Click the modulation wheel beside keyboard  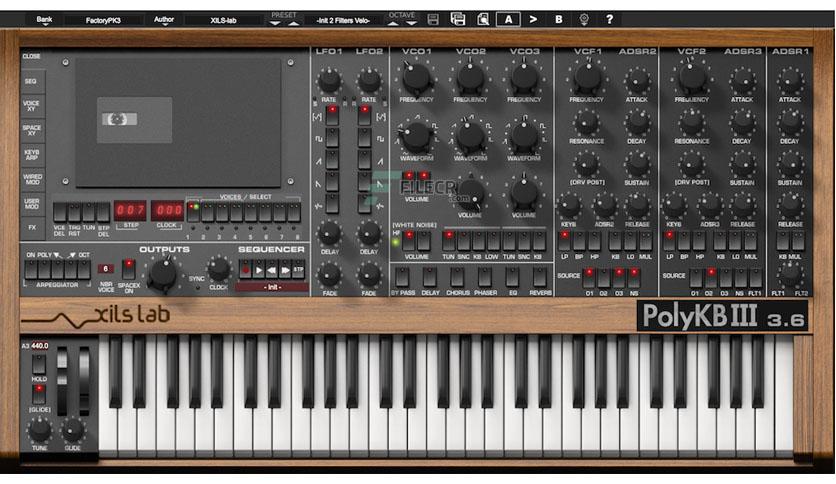(84, 381)
